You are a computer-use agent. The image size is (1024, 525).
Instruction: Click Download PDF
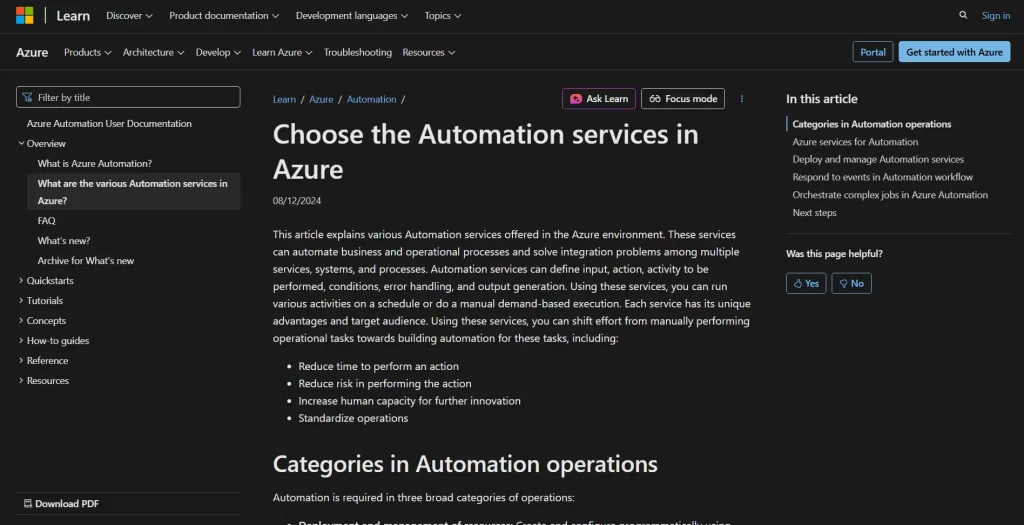coord(61,503)
